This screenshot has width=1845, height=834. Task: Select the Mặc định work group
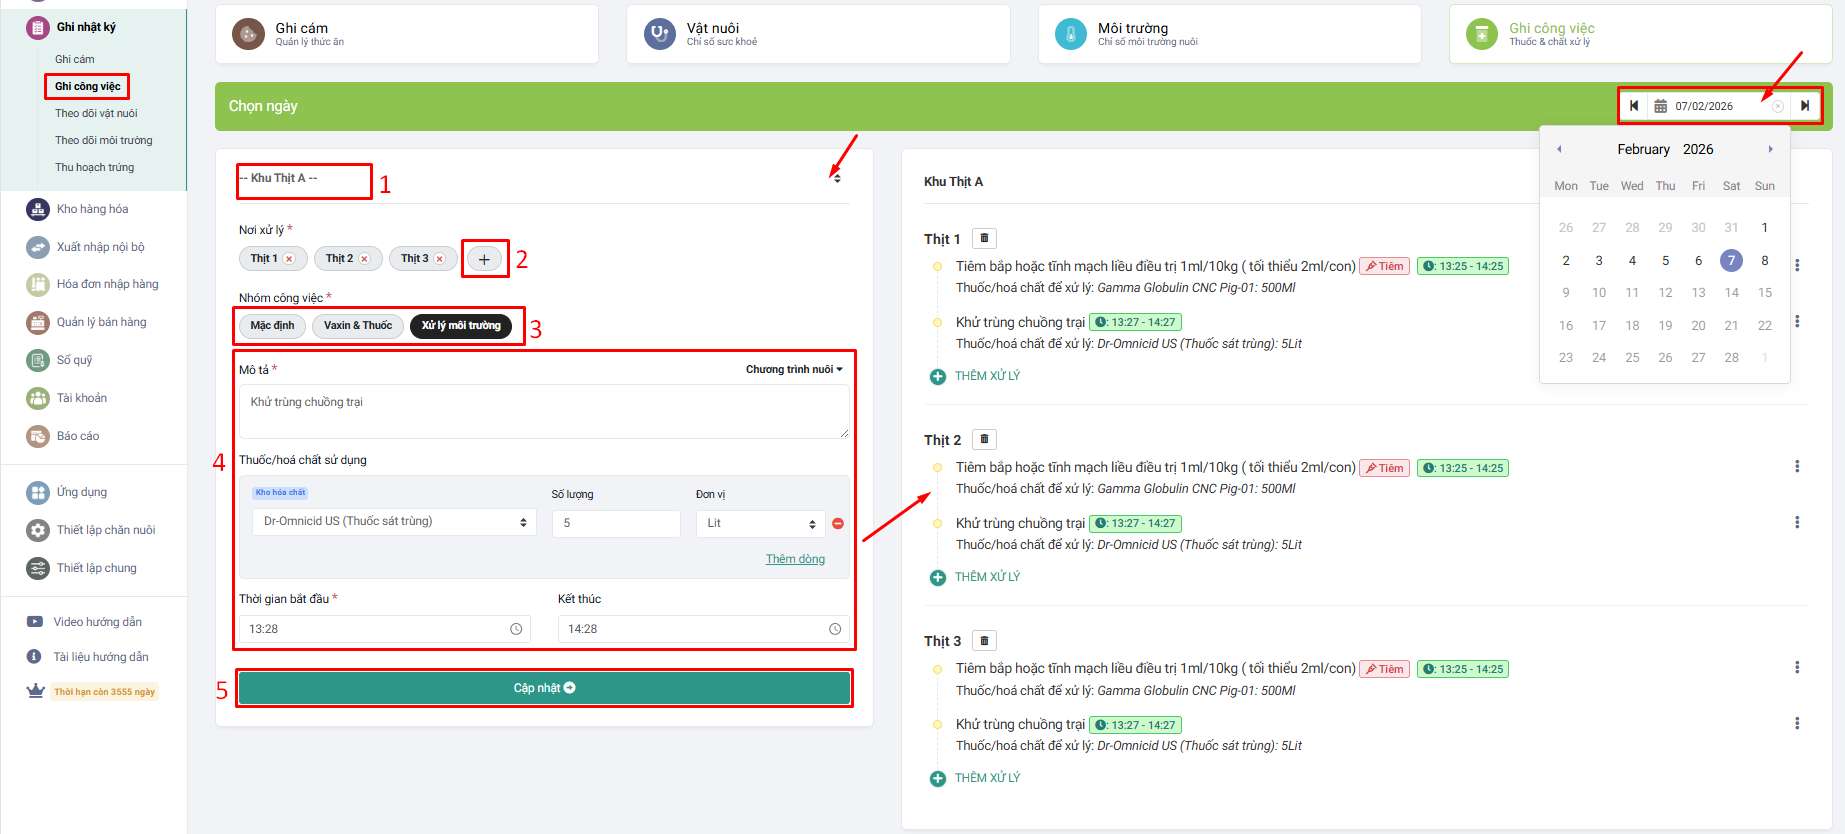(272, 326)
